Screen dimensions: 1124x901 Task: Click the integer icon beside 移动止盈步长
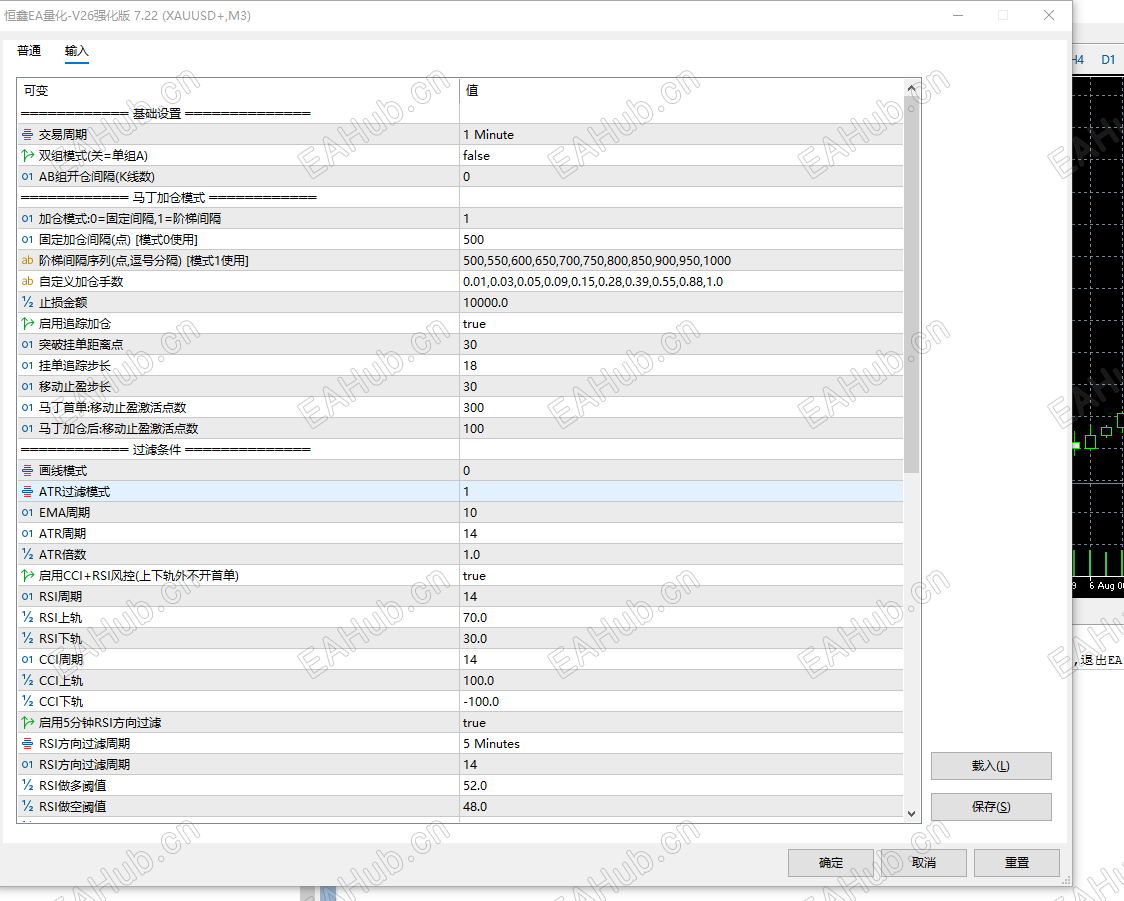(x=27, y=386)
